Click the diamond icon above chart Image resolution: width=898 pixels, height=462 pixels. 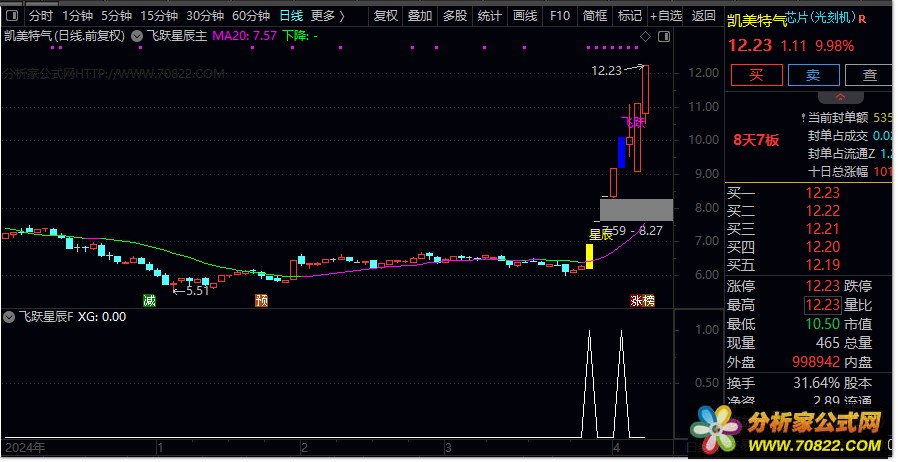(645, 37)
